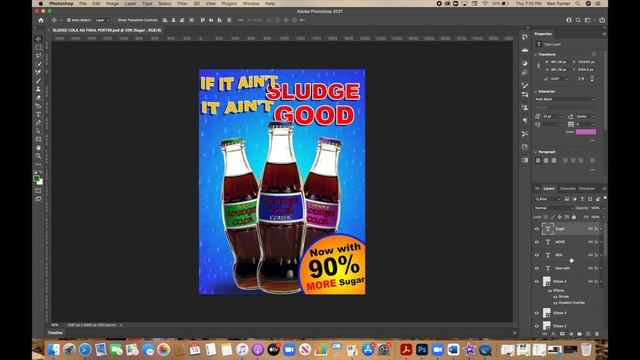Select the Move tool in toolbox
Screen dimensions: 640x360
coord(38,39)
